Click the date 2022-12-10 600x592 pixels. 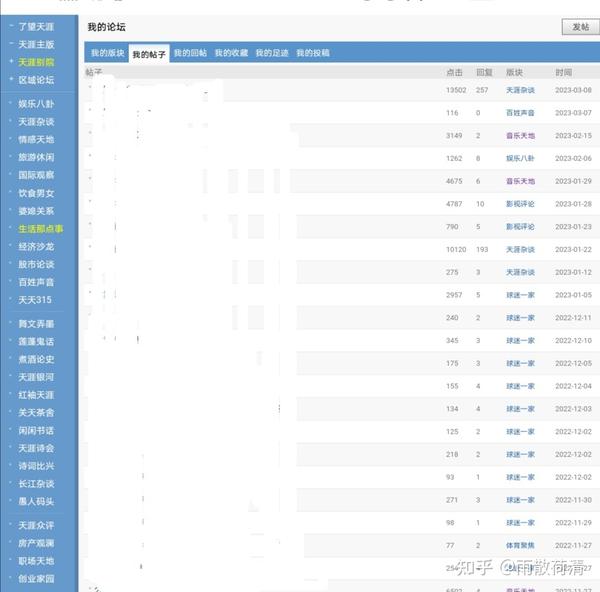point(573,341)
